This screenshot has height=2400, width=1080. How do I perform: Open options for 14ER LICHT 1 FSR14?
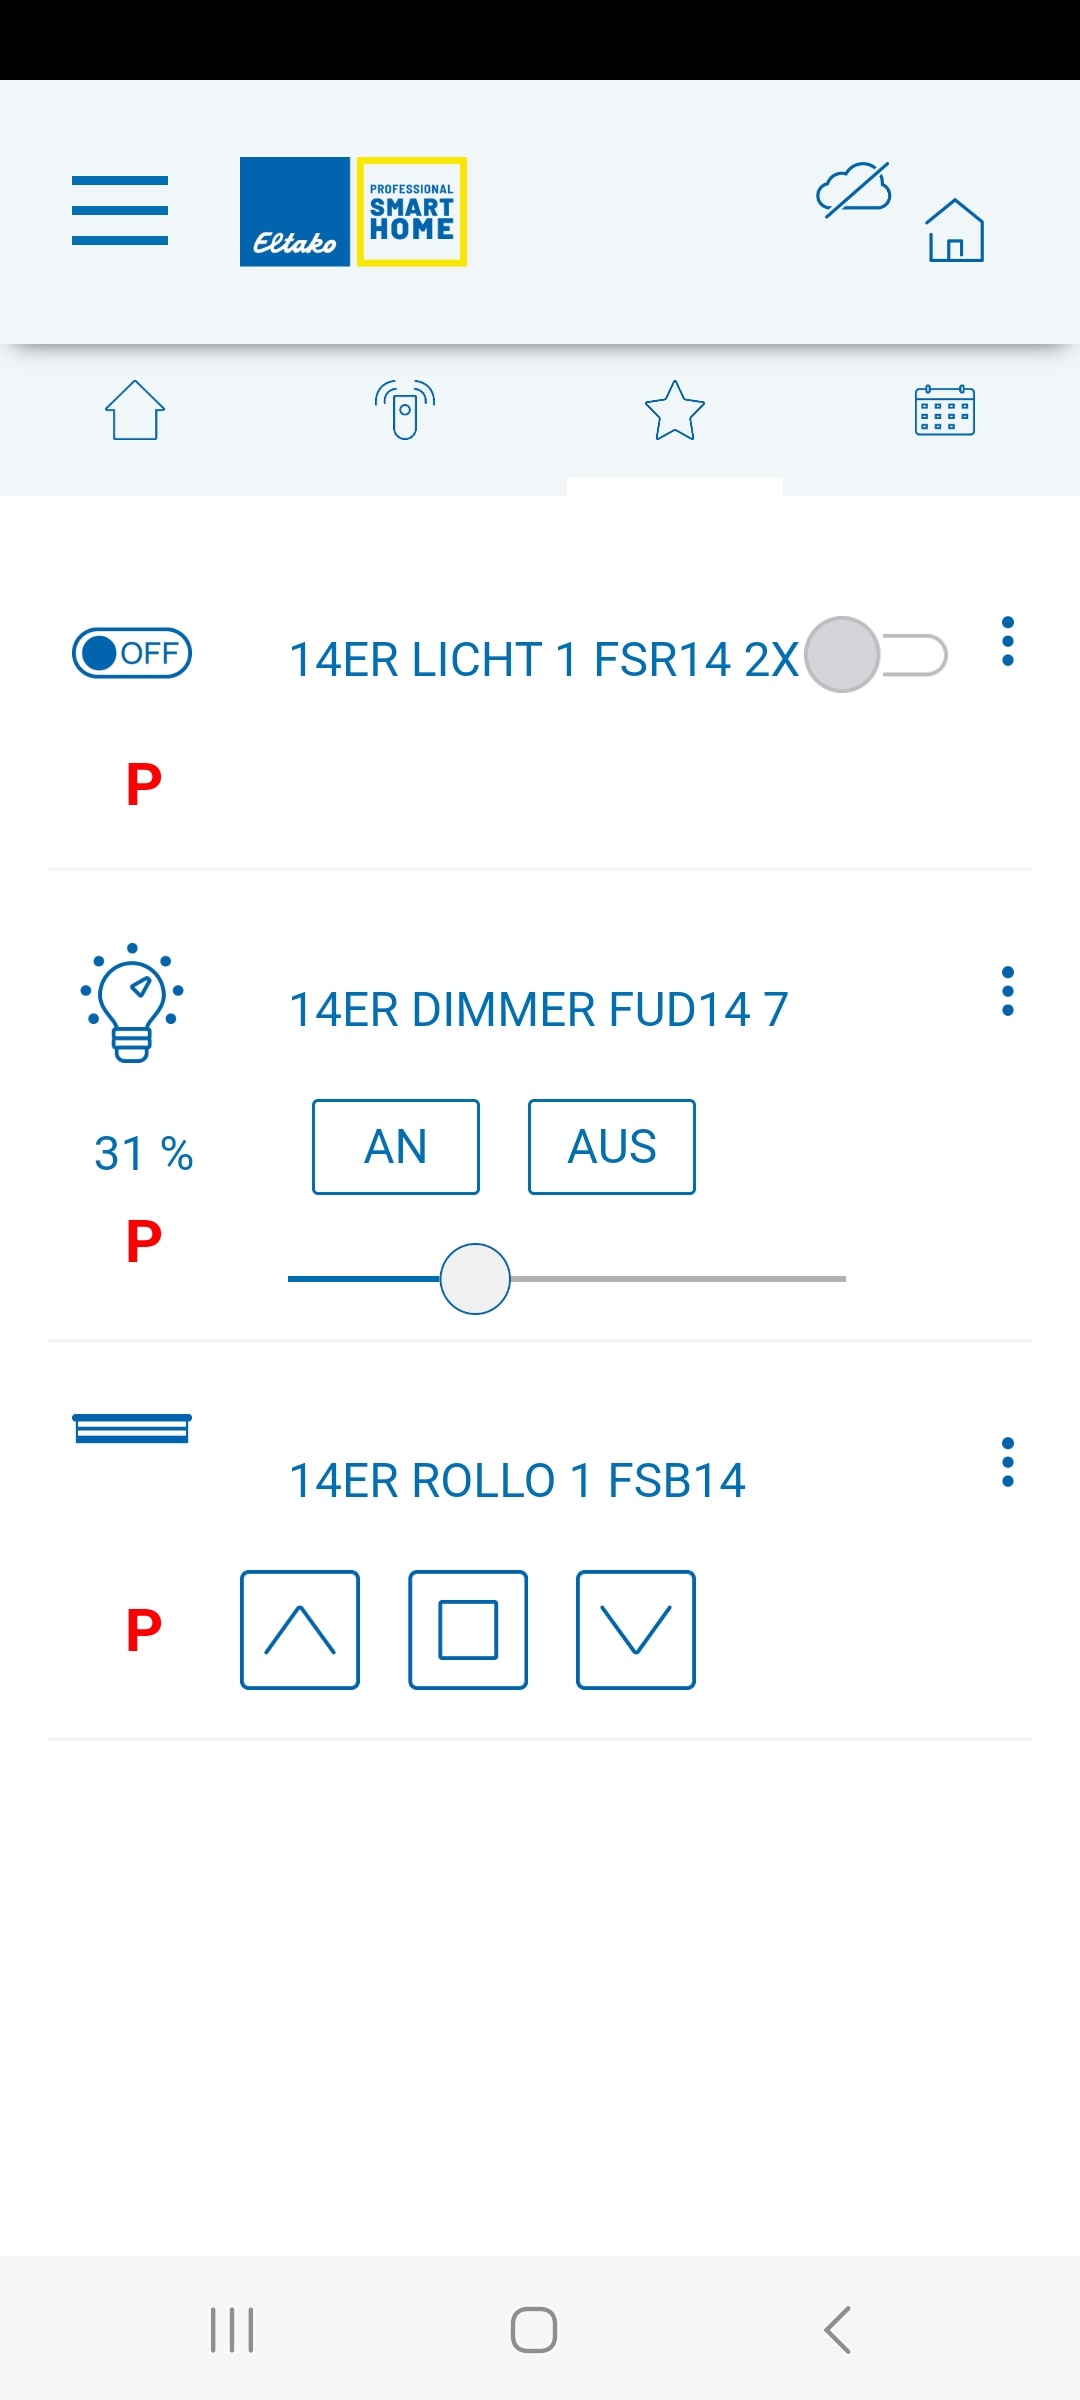[1008, 641]
